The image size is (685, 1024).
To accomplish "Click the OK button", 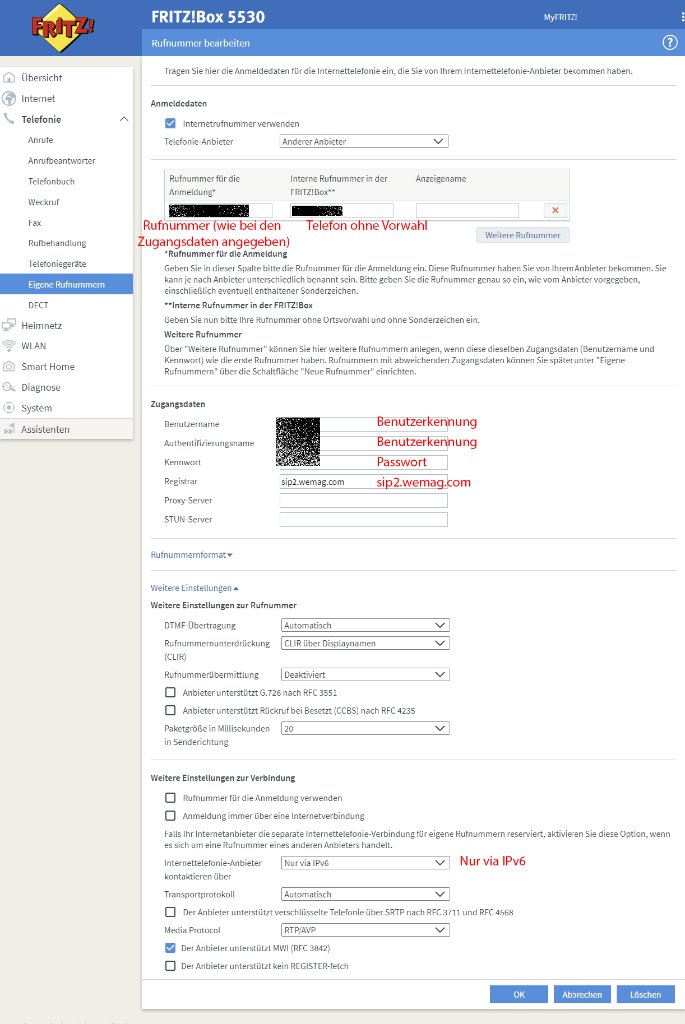I will [519, 995].
